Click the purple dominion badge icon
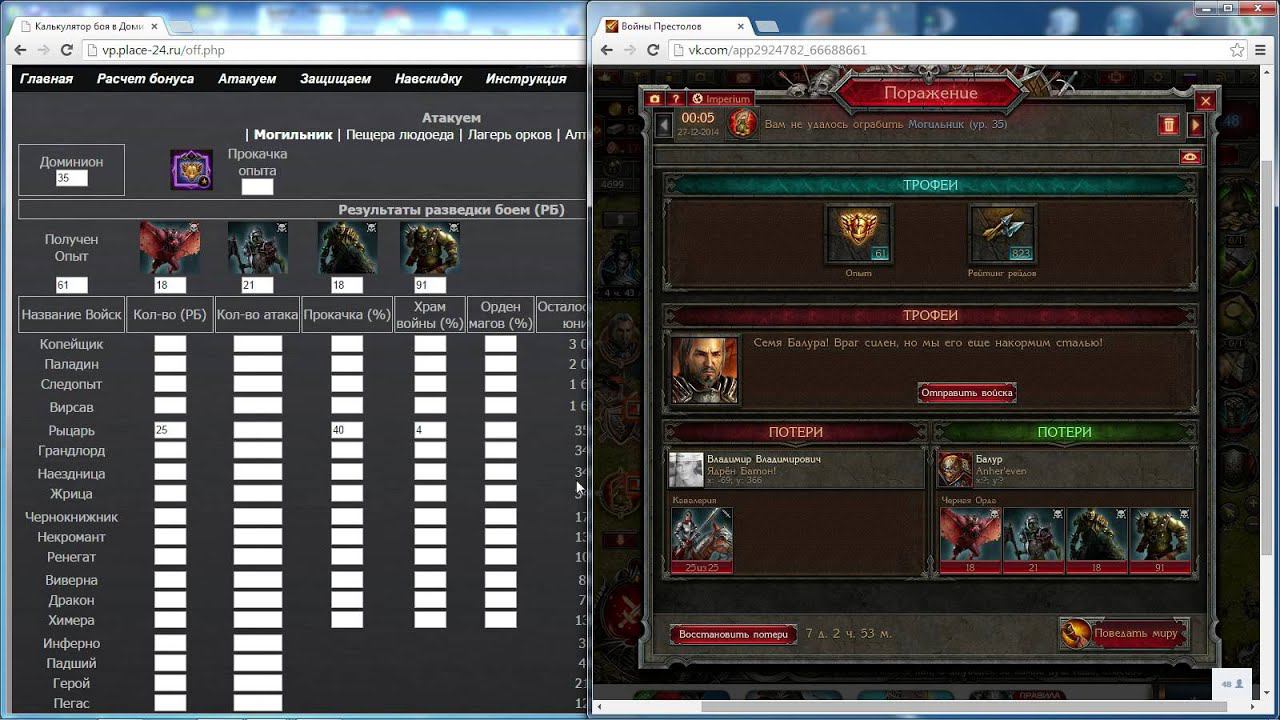 coord(191,170)
